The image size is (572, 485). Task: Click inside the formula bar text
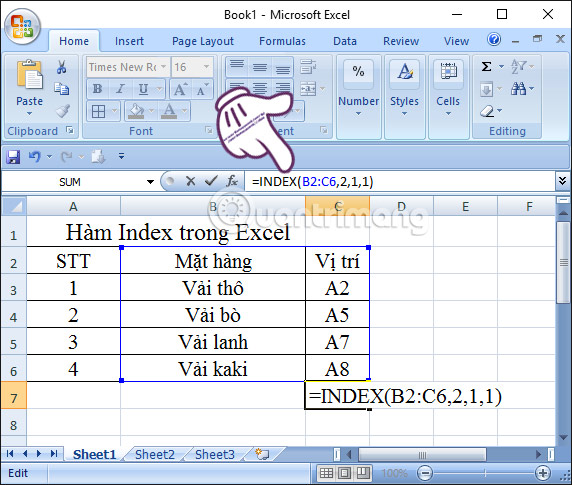[x=313, y=181]
